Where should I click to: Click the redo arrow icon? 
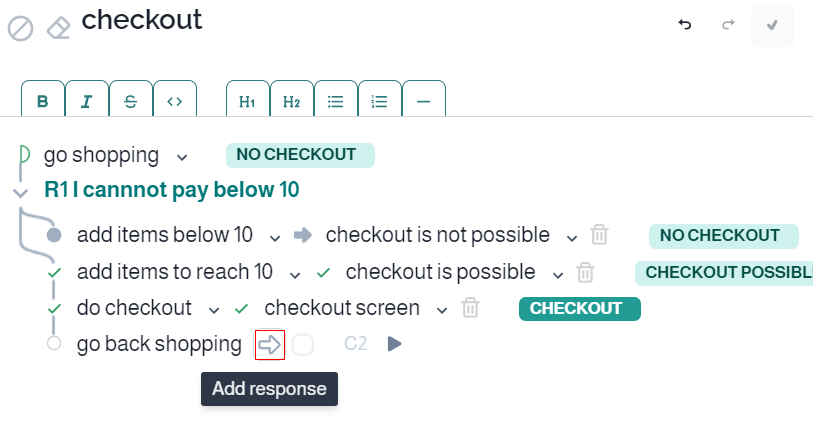click(728, 24)
